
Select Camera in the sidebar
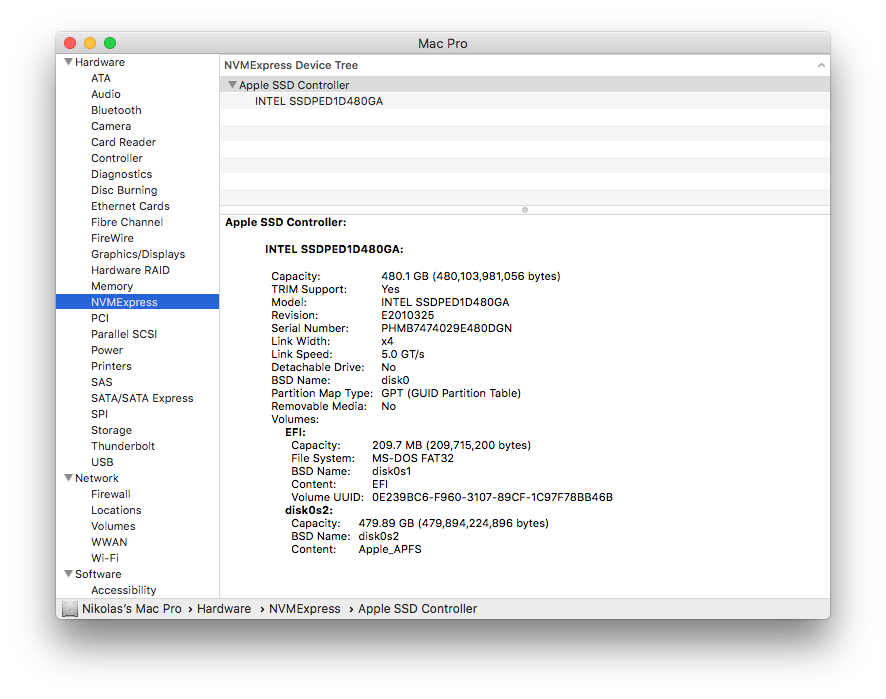pyautogui.click(x=111, y=126)
